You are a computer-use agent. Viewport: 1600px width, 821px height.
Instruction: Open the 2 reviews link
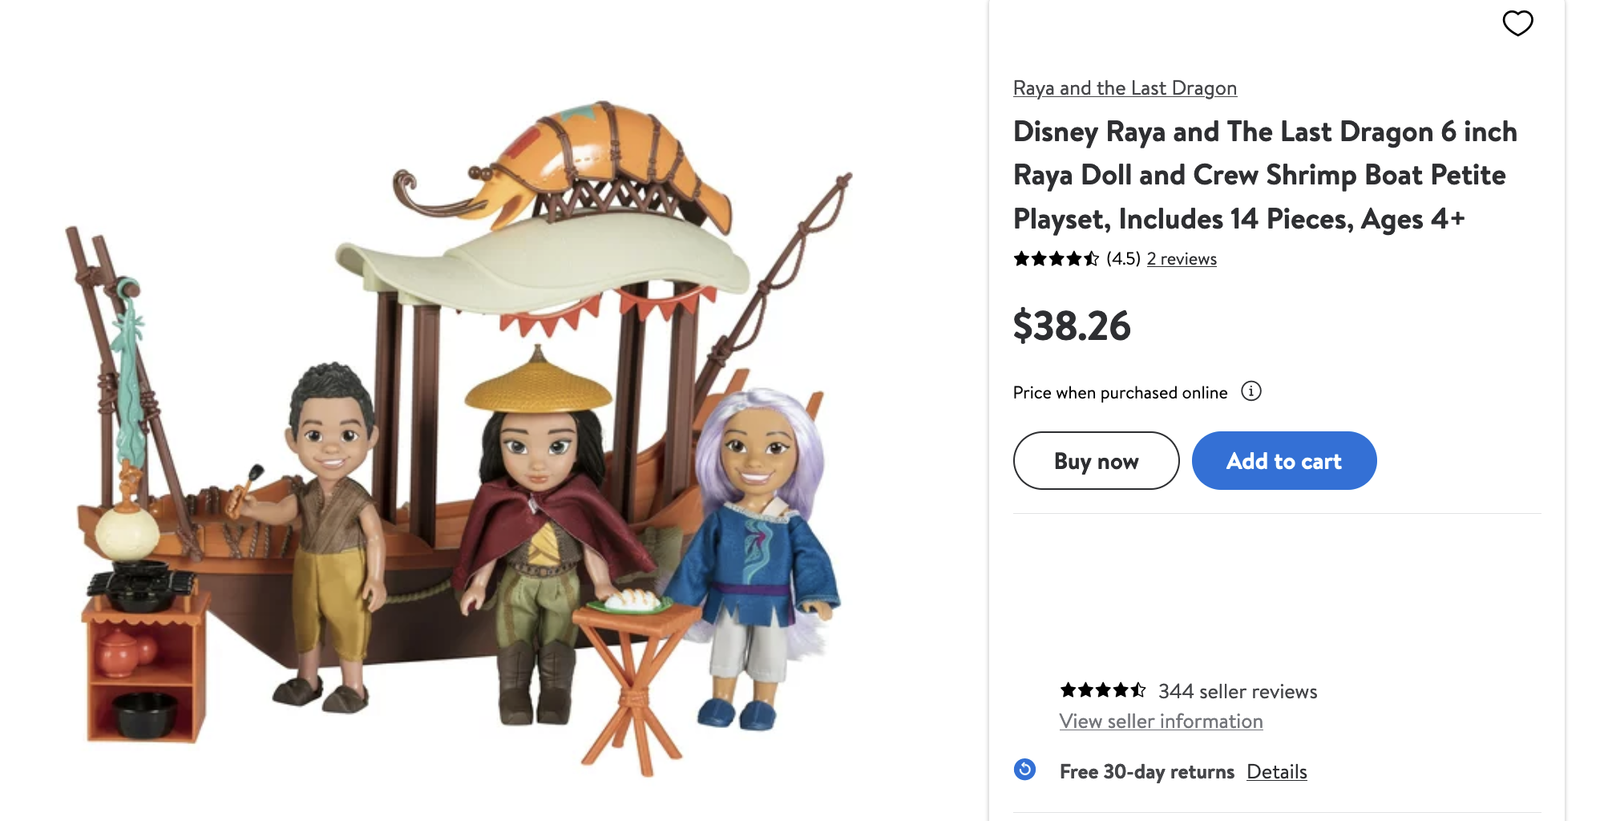[x=1181, y=259]
